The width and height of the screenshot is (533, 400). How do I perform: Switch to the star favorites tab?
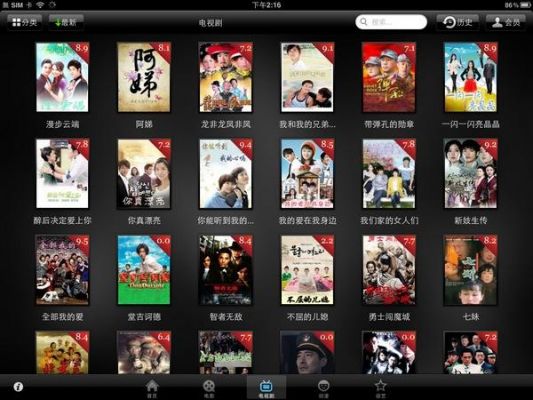tap(380, 388)
